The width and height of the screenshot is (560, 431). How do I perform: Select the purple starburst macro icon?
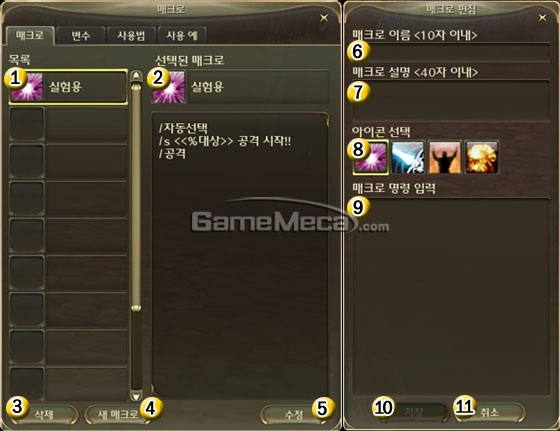(371, 157)
